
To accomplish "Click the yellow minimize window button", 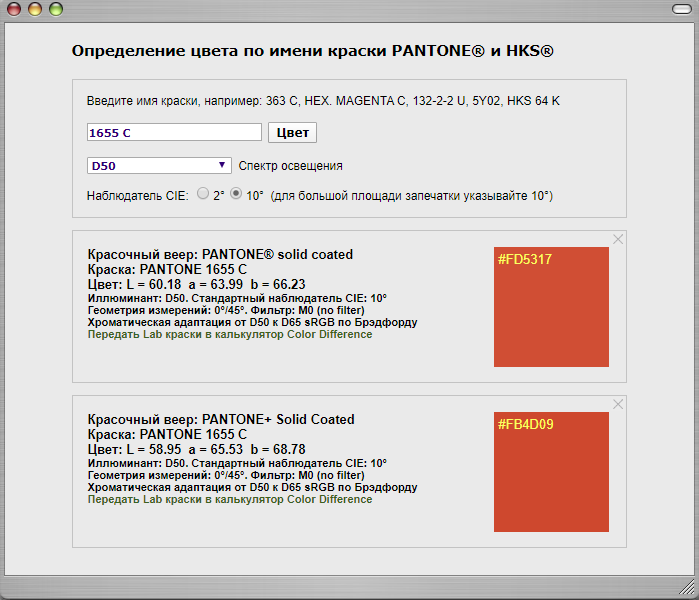I will [x=35, y=9].
